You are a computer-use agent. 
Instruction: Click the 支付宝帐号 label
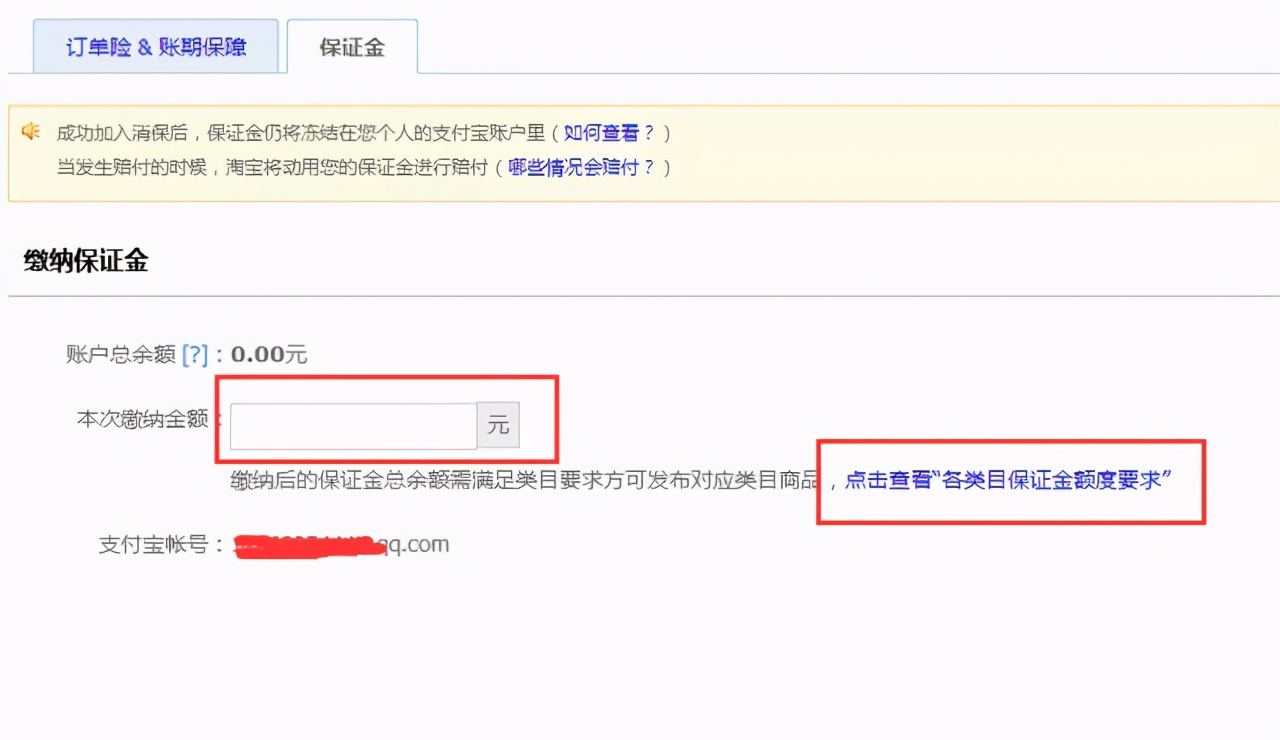pyautogui.click(x=153, y=545)
